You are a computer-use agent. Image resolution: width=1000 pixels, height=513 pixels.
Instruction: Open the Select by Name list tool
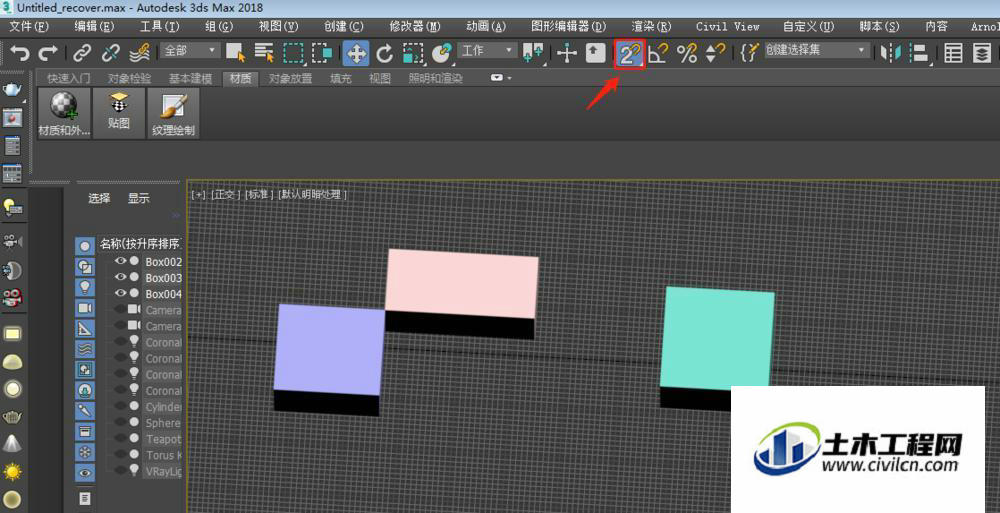(x=264, y=52)
